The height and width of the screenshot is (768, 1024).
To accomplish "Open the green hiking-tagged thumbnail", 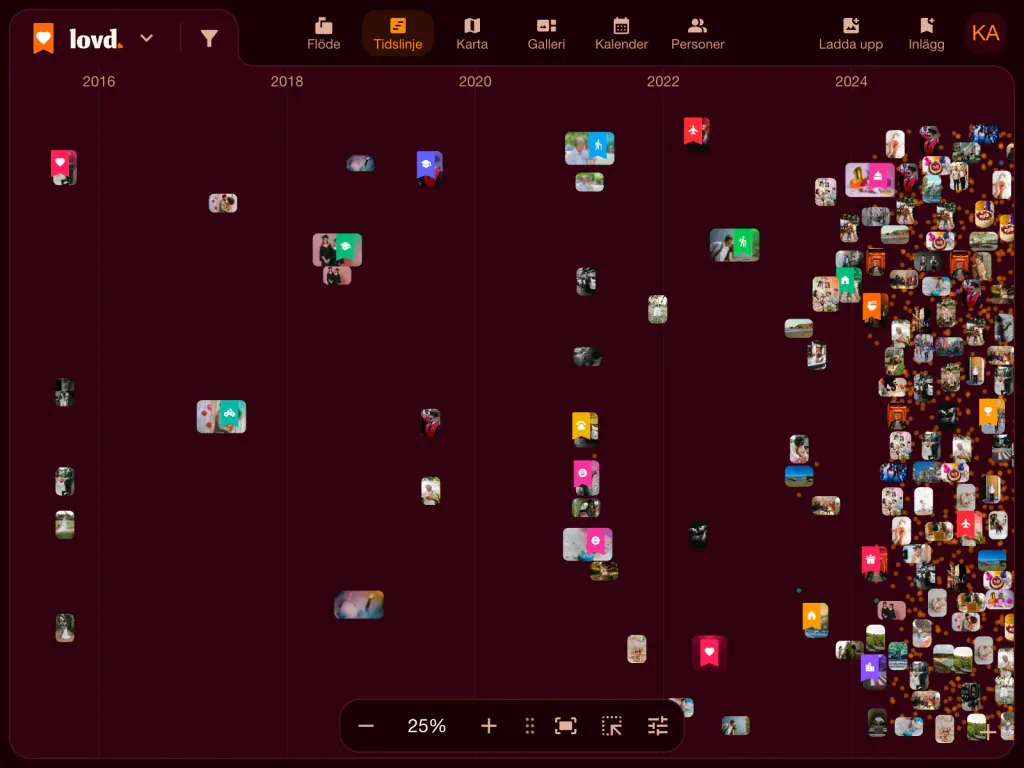I will [x=735, y=245].
